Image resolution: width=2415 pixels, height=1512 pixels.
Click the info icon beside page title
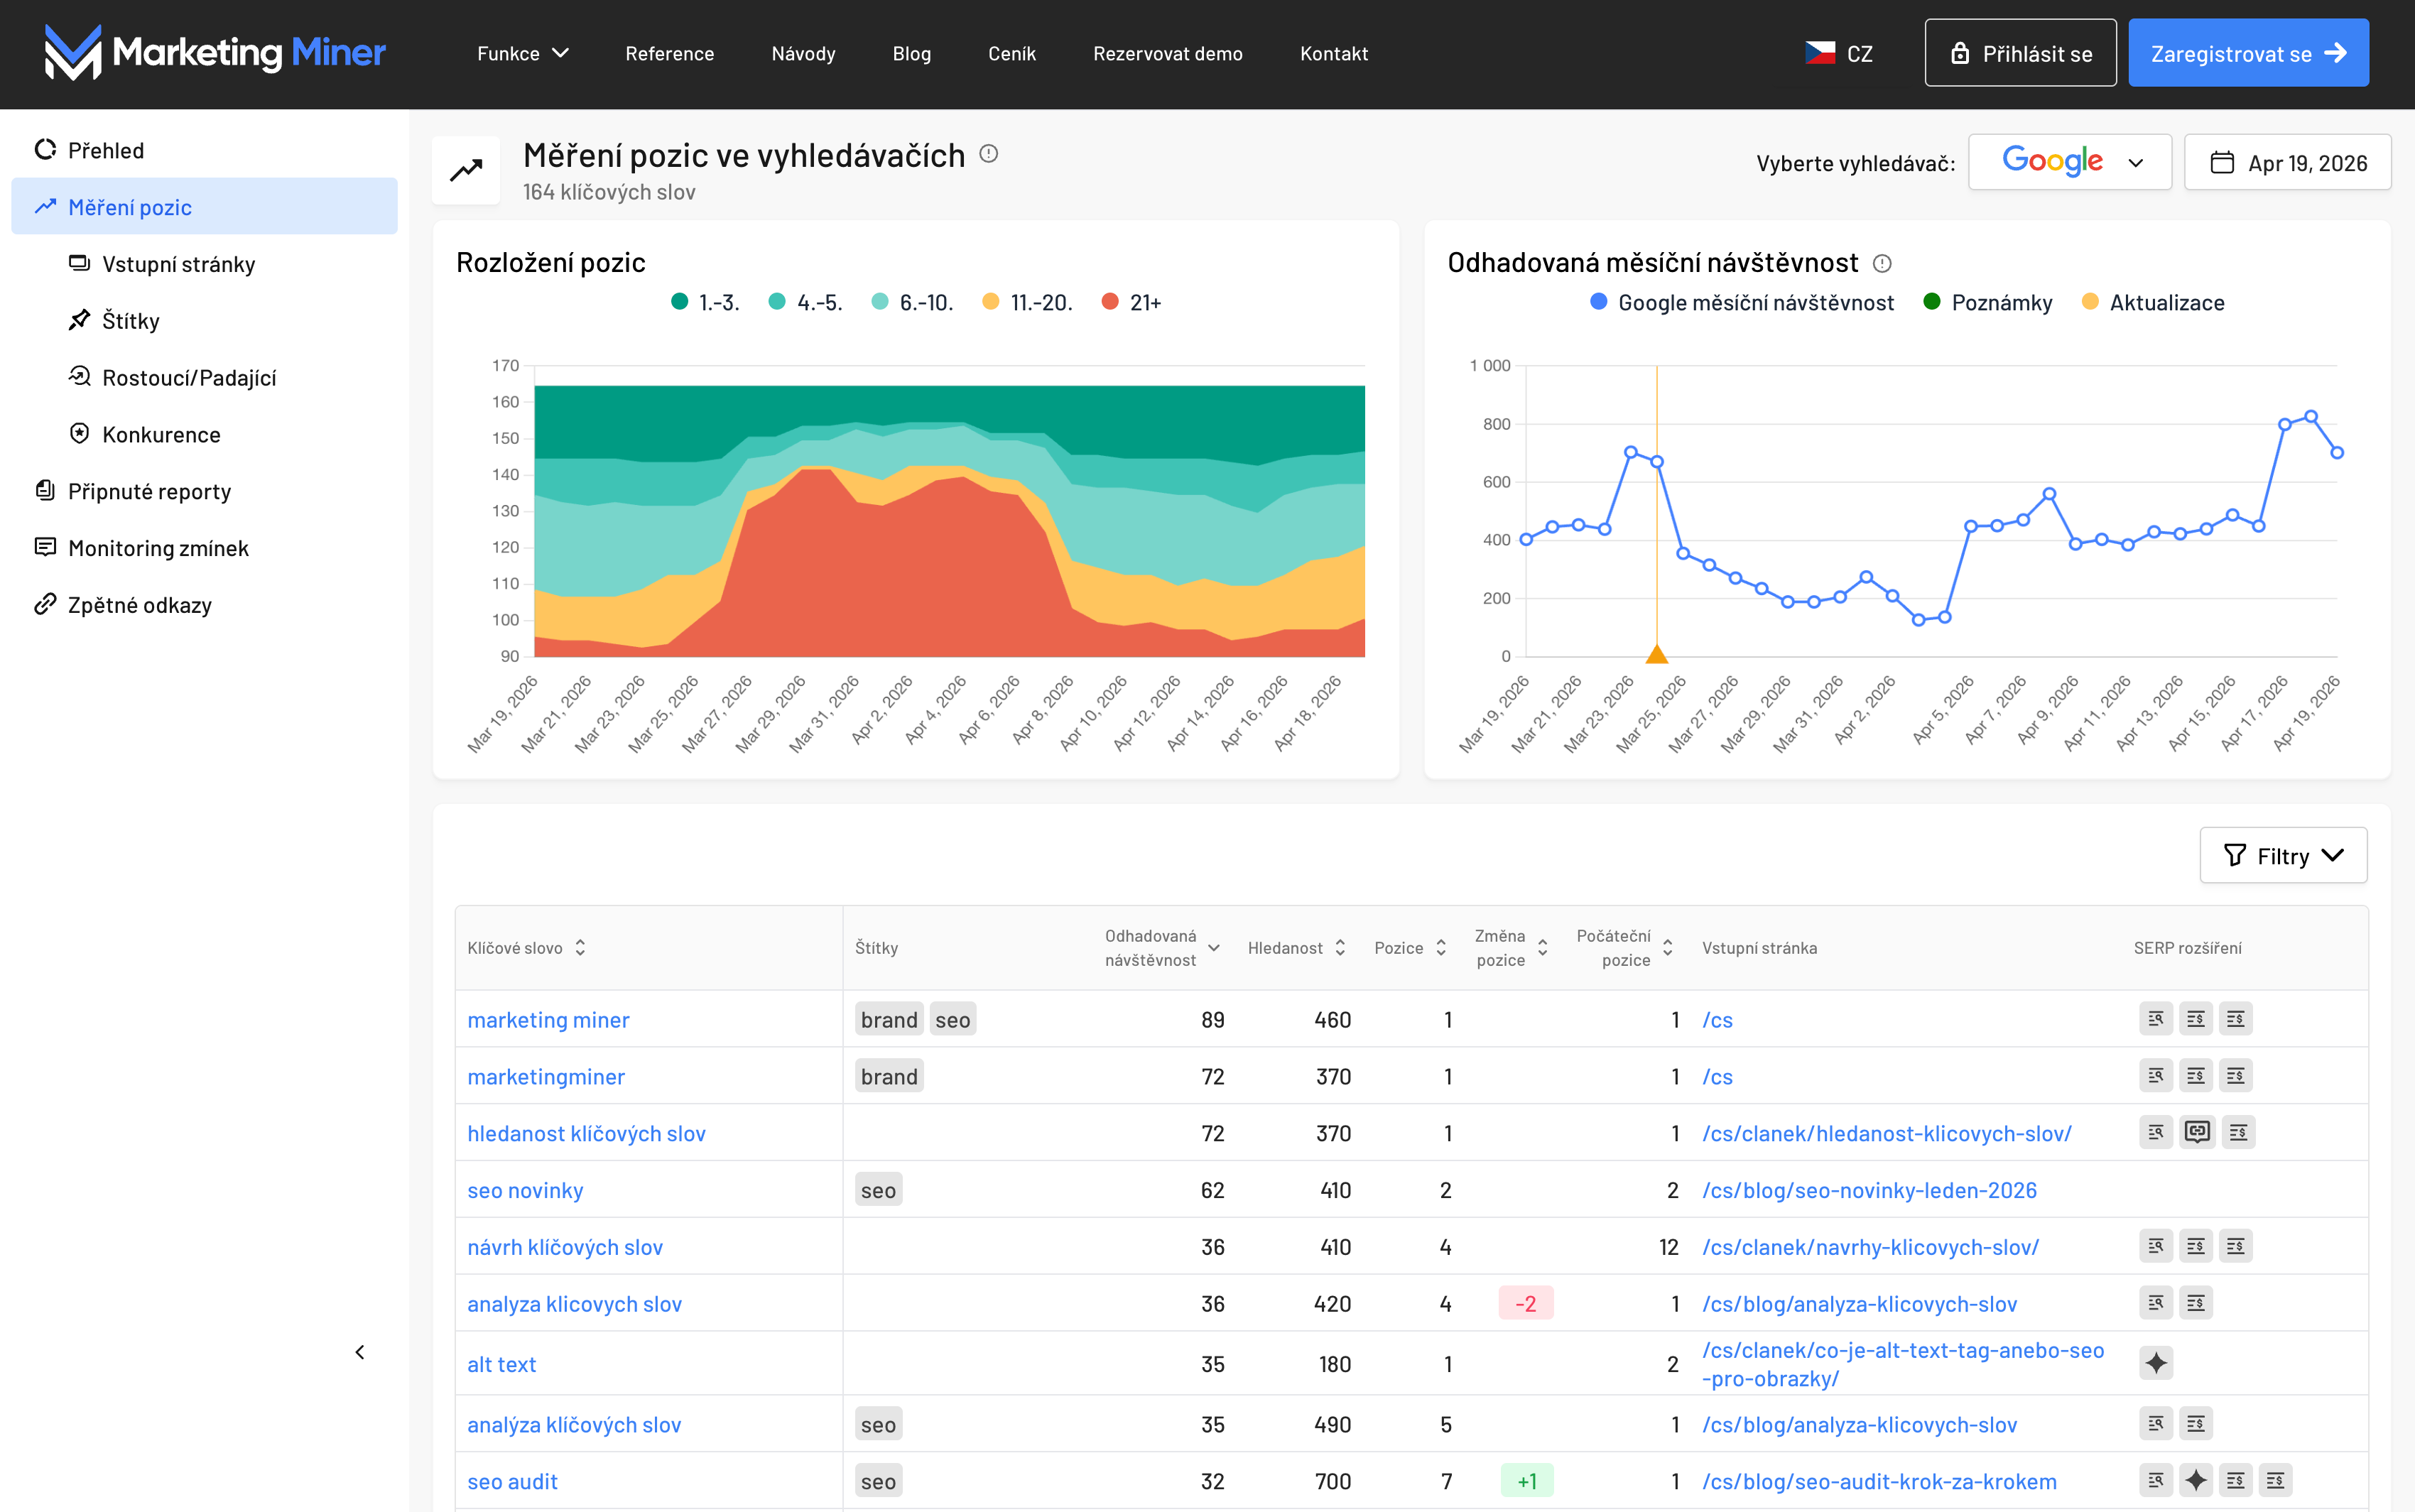pos(988,154)
